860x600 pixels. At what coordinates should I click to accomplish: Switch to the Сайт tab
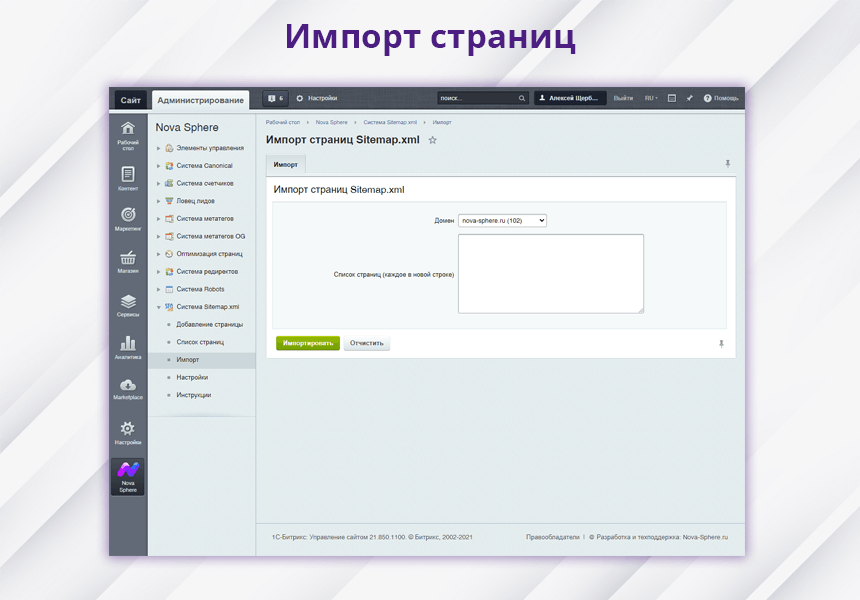130,99
